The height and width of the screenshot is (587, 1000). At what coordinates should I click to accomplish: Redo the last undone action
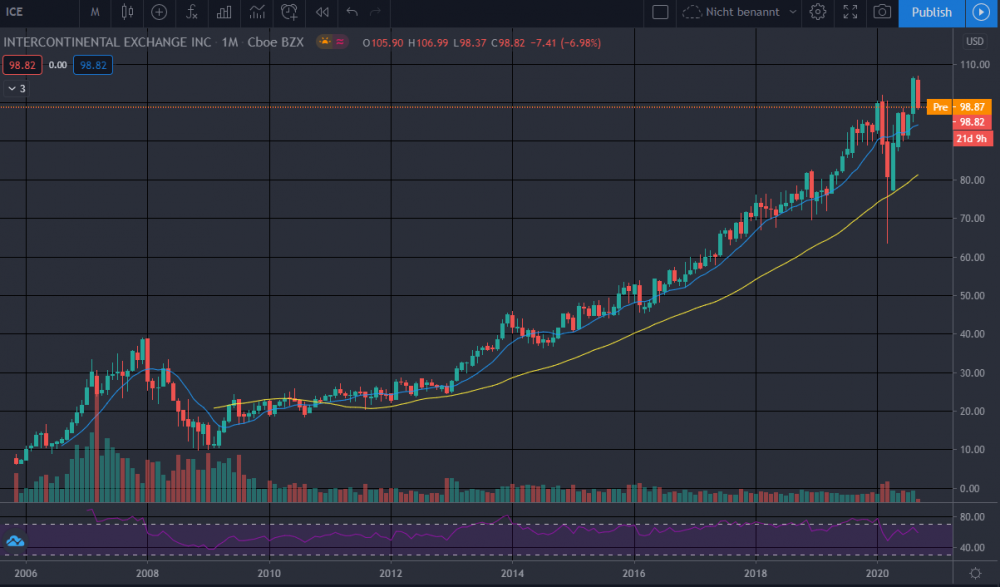376,12
